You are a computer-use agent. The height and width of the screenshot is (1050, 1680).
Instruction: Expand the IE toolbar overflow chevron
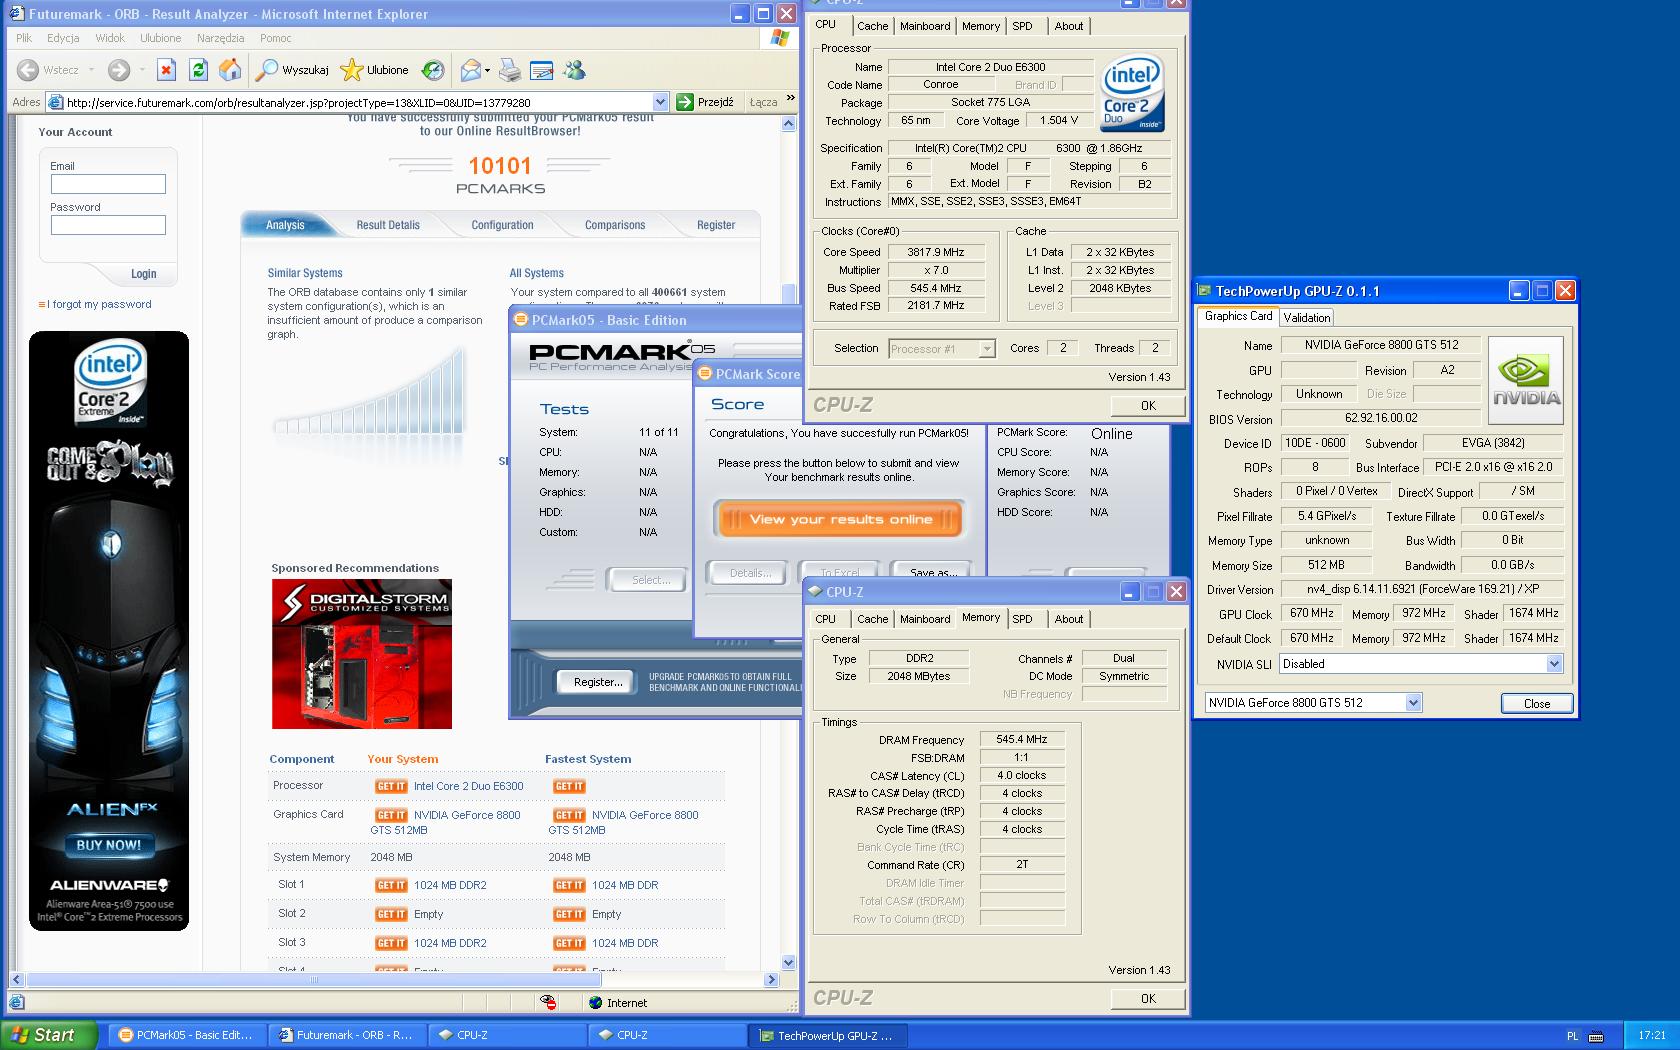(790, 98)
